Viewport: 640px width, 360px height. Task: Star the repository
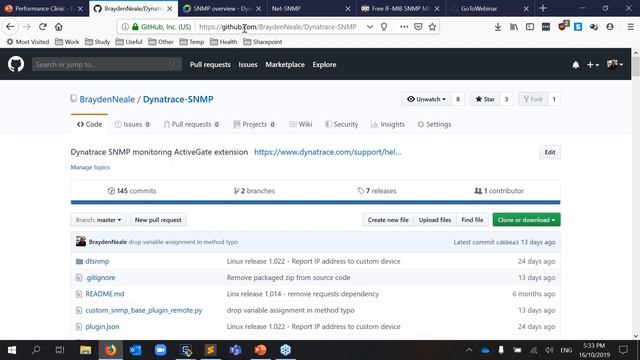[x=485, y=99]
